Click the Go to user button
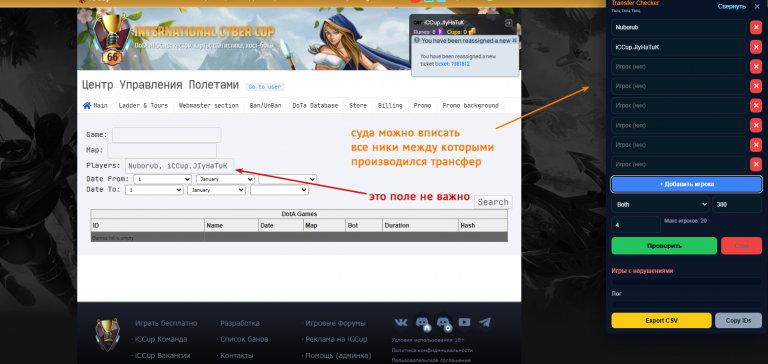 point(264,87)
